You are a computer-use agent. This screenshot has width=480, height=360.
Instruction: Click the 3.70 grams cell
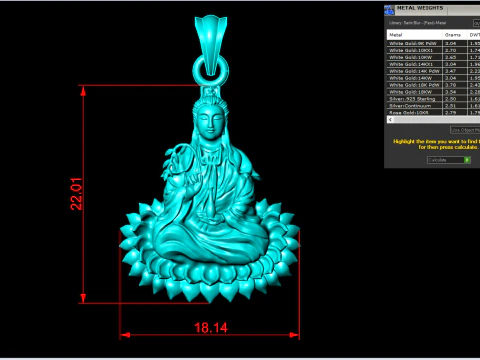coord(455,85)
